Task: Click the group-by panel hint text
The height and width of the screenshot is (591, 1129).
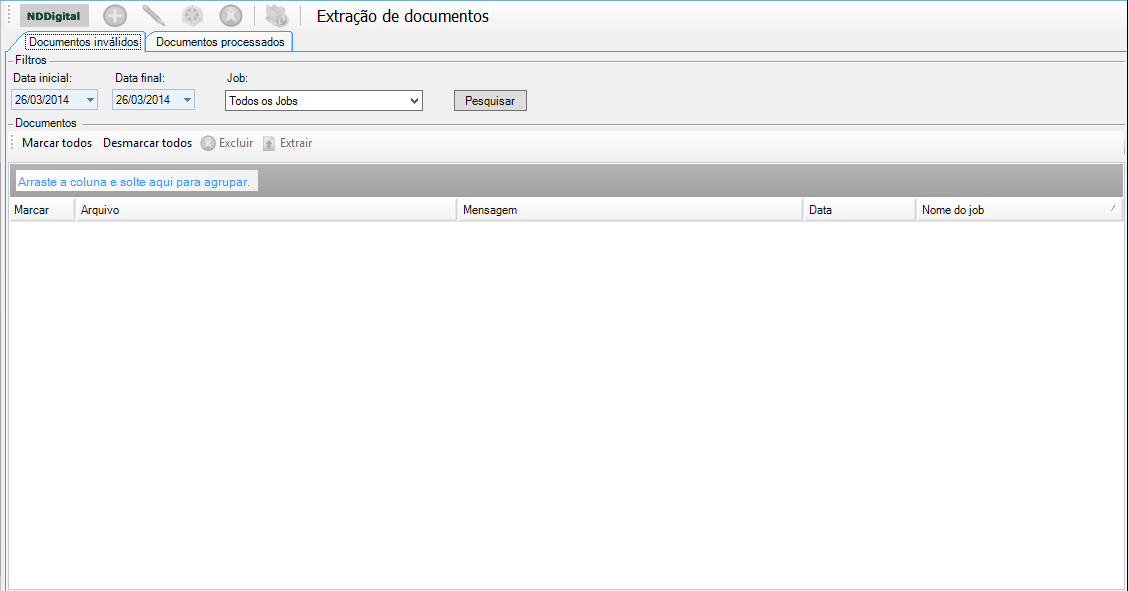Action: click(x=134, y=182)
